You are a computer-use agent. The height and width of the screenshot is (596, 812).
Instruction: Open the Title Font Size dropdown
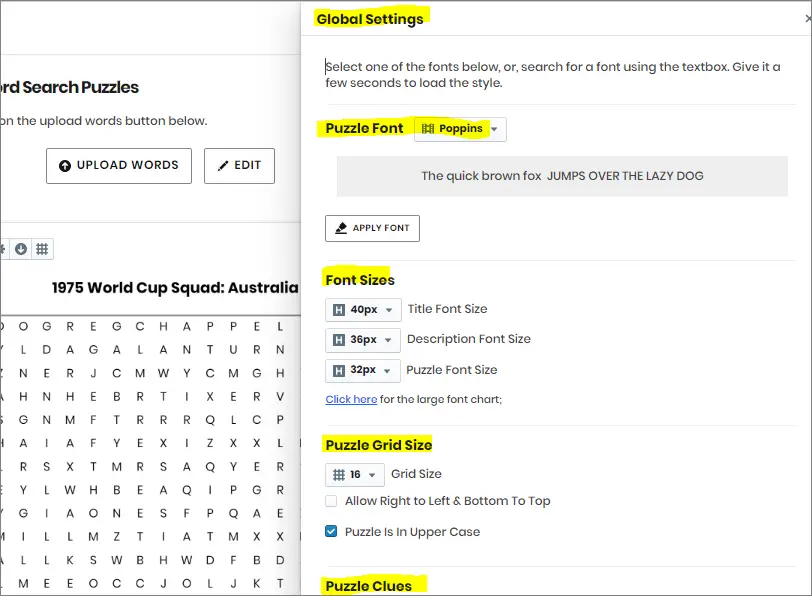pyautogui.click(x=362, y=310)
